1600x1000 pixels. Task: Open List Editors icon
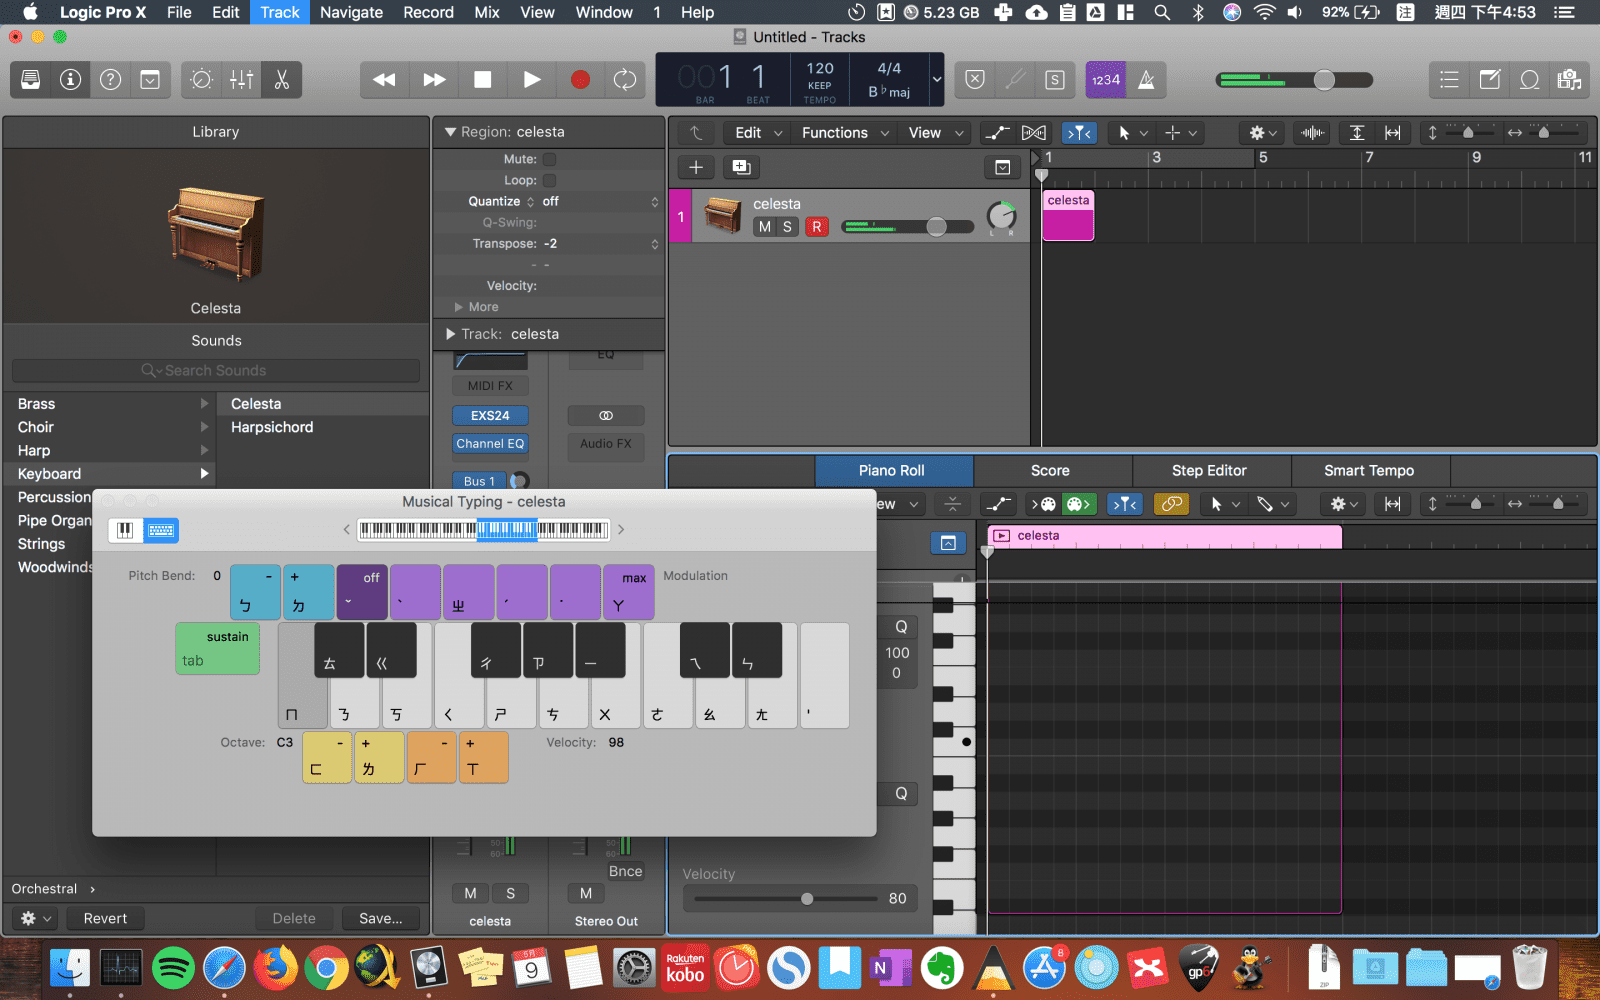click(1449, 80)
